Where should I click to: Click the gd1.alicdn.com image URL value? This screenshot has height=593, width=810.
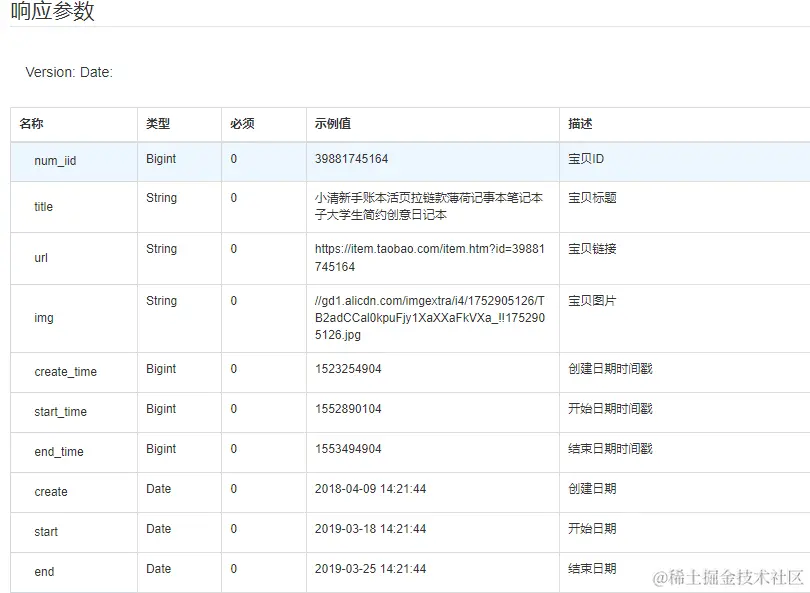430,318
